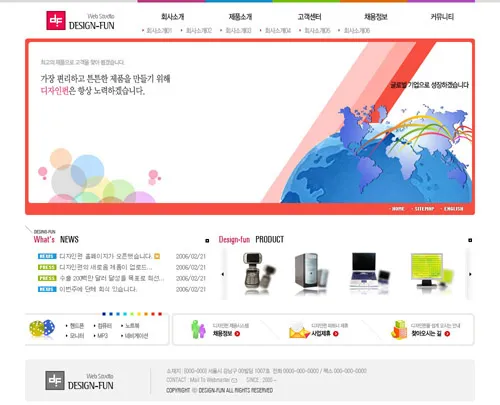Open the 고객센터 main menu

309,17
